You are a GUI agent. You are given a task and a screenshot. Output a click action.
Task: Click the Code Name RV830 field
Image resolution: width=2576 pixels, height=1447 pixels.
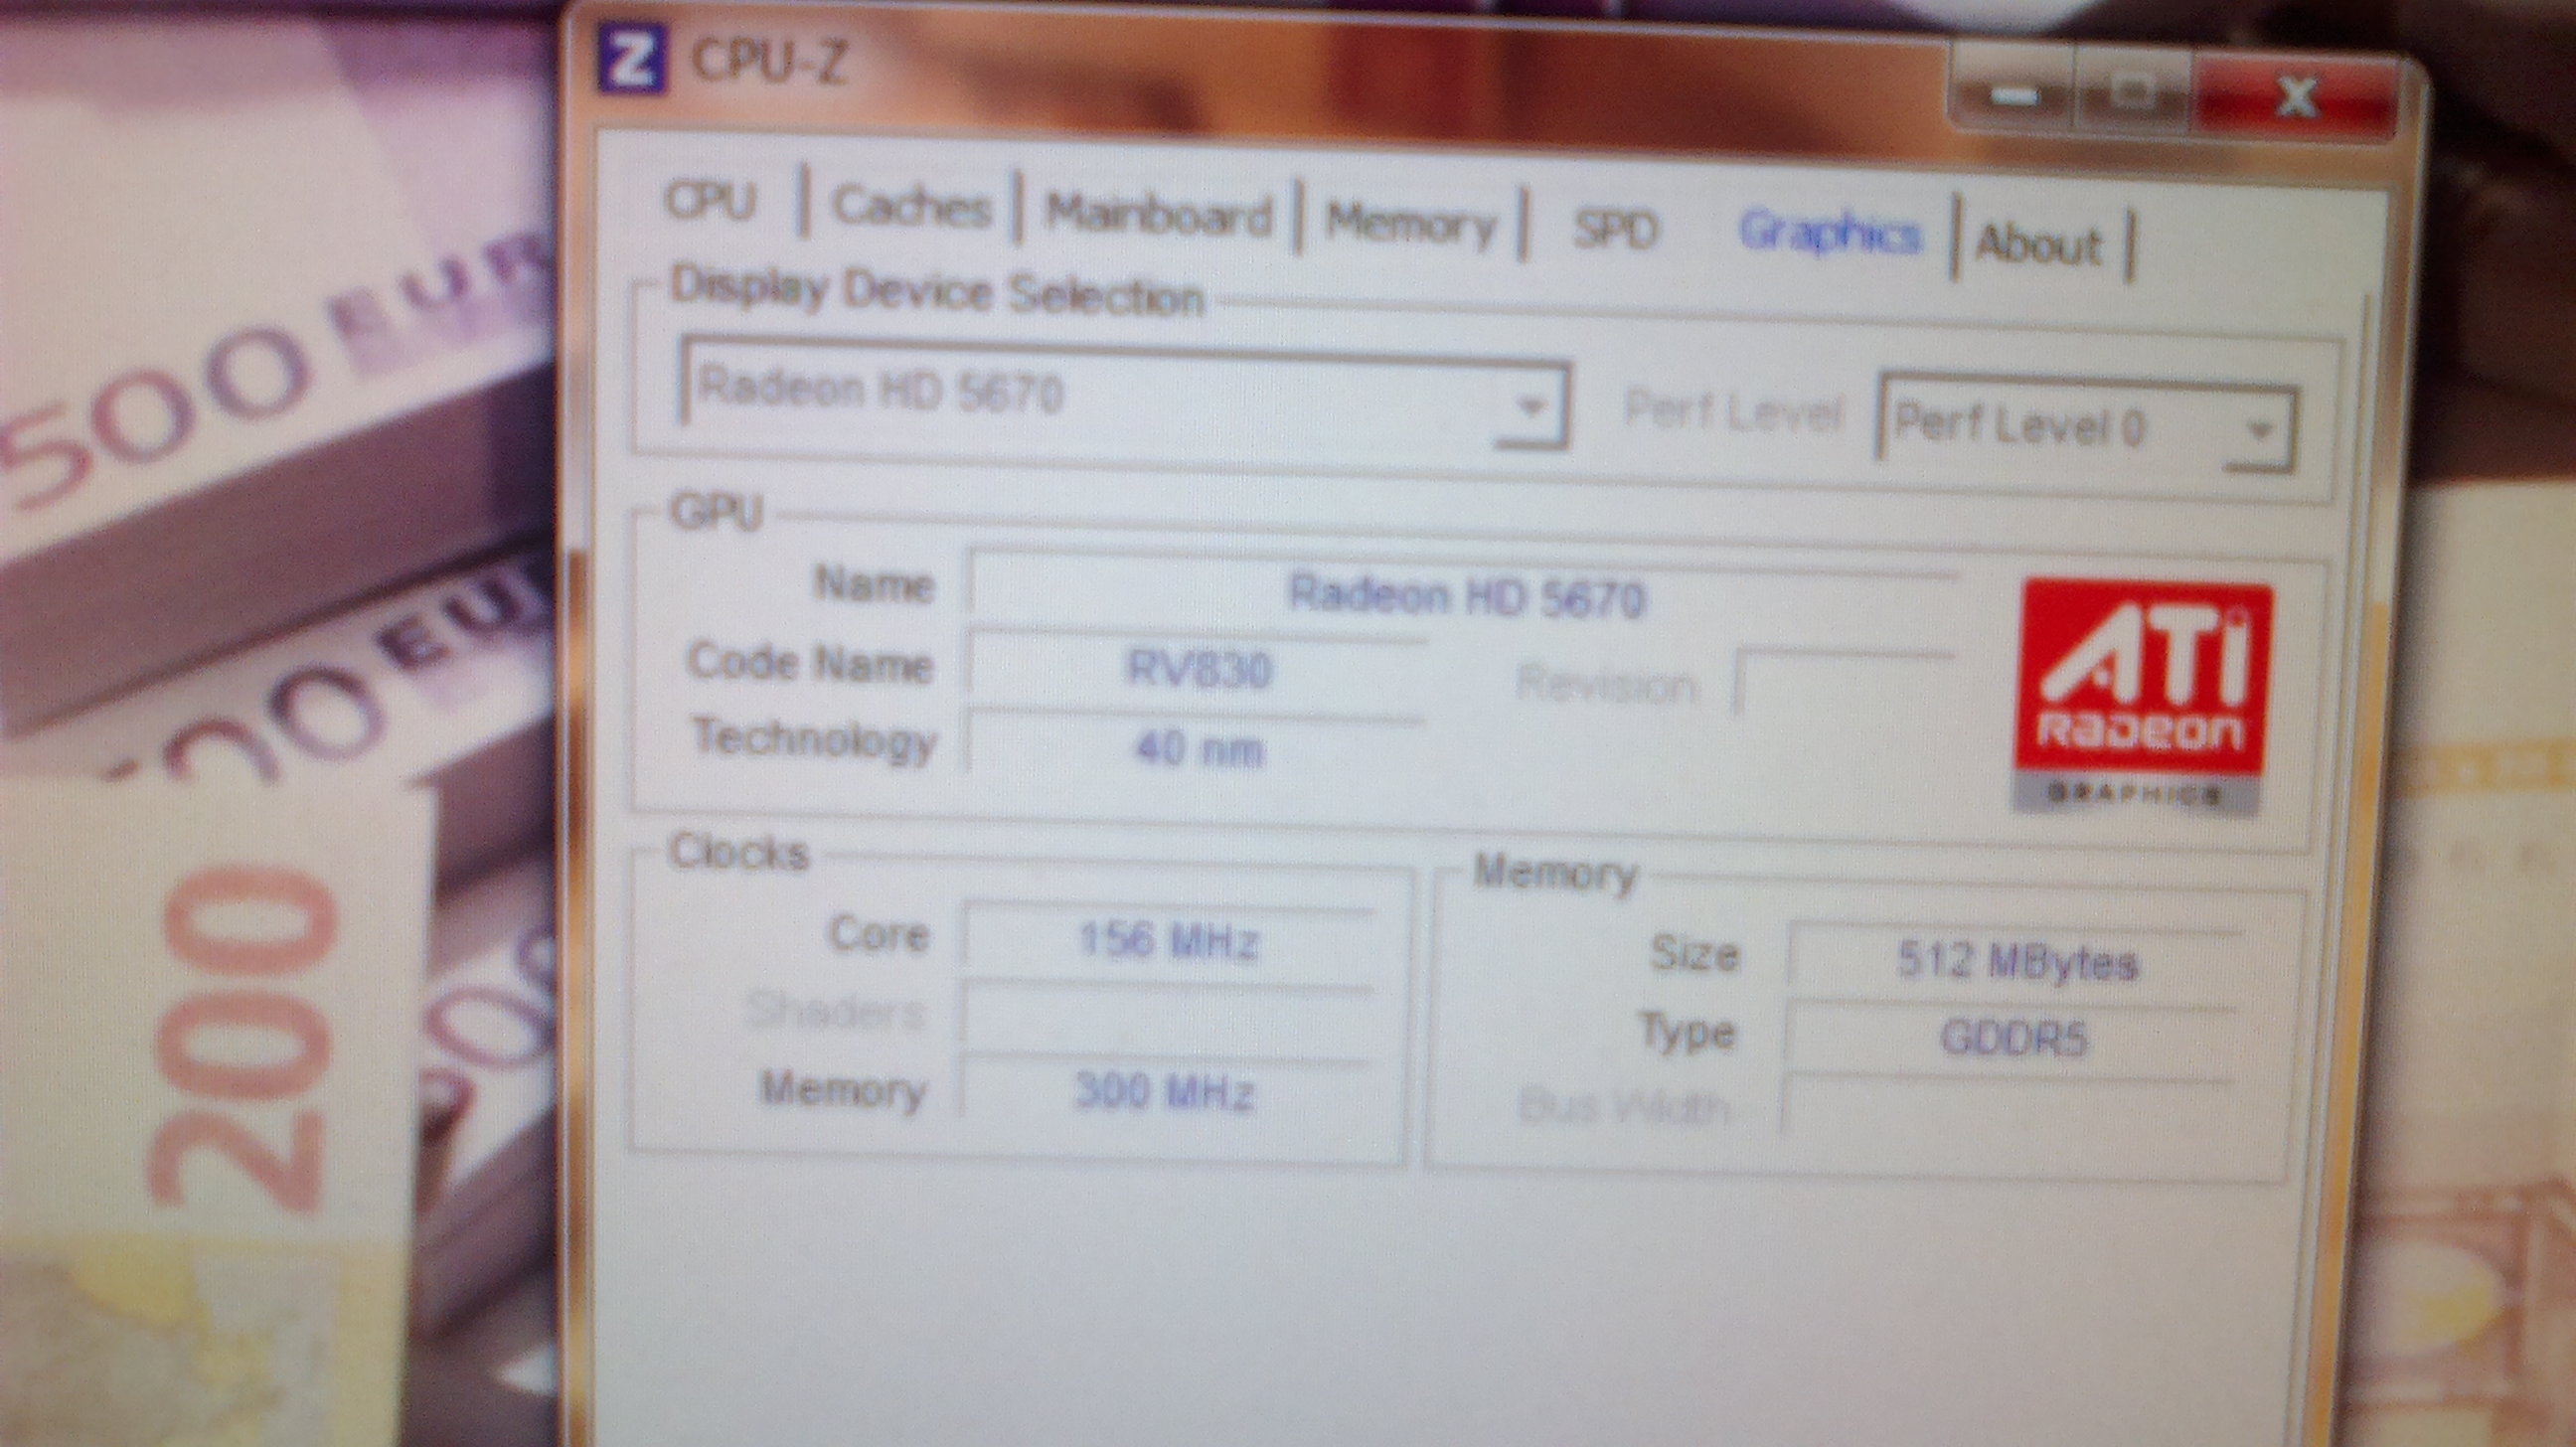point(1198,669)
